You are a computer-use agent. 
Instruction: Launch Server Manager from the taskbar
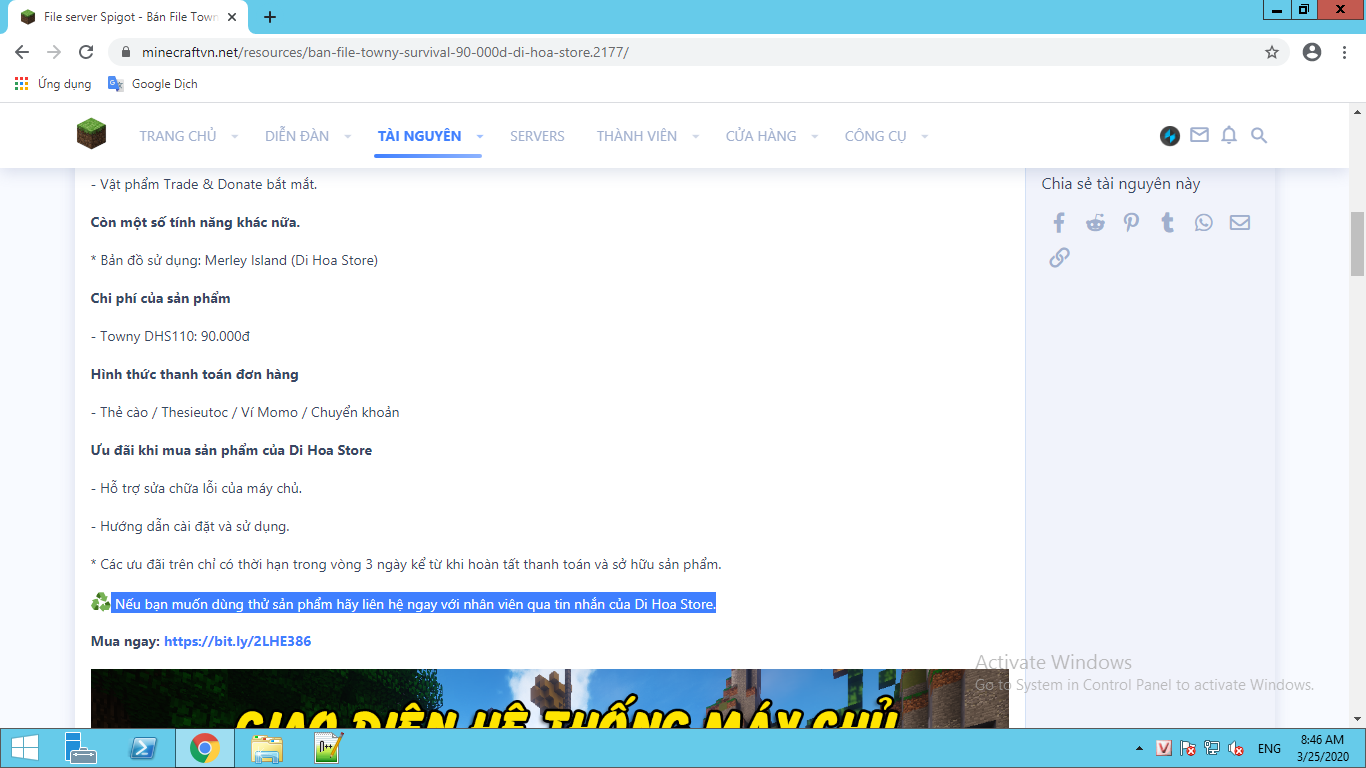[x=80, y=748]
